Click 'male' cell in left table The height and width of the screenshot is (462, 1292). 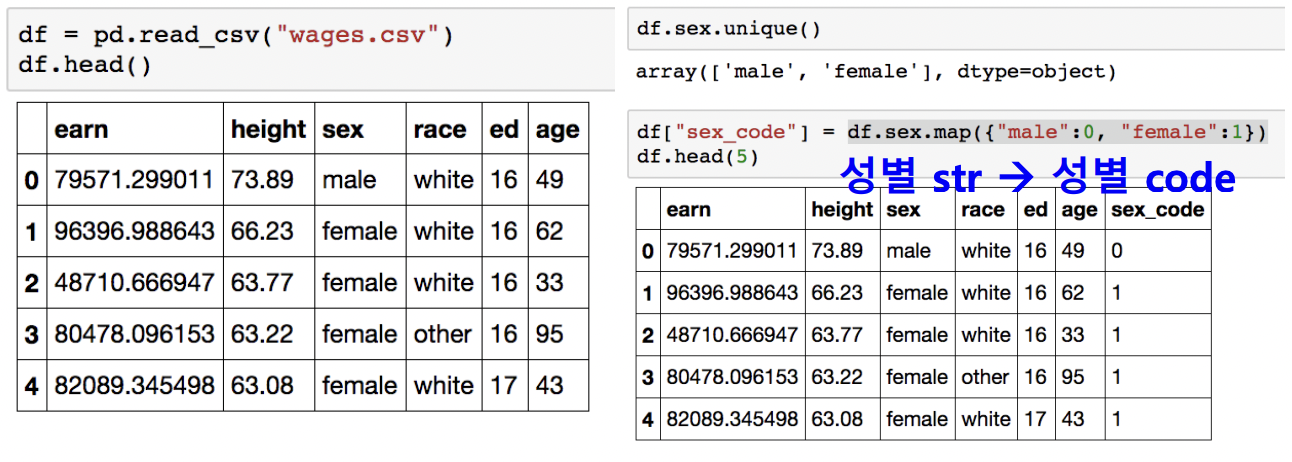pos(349,180)
